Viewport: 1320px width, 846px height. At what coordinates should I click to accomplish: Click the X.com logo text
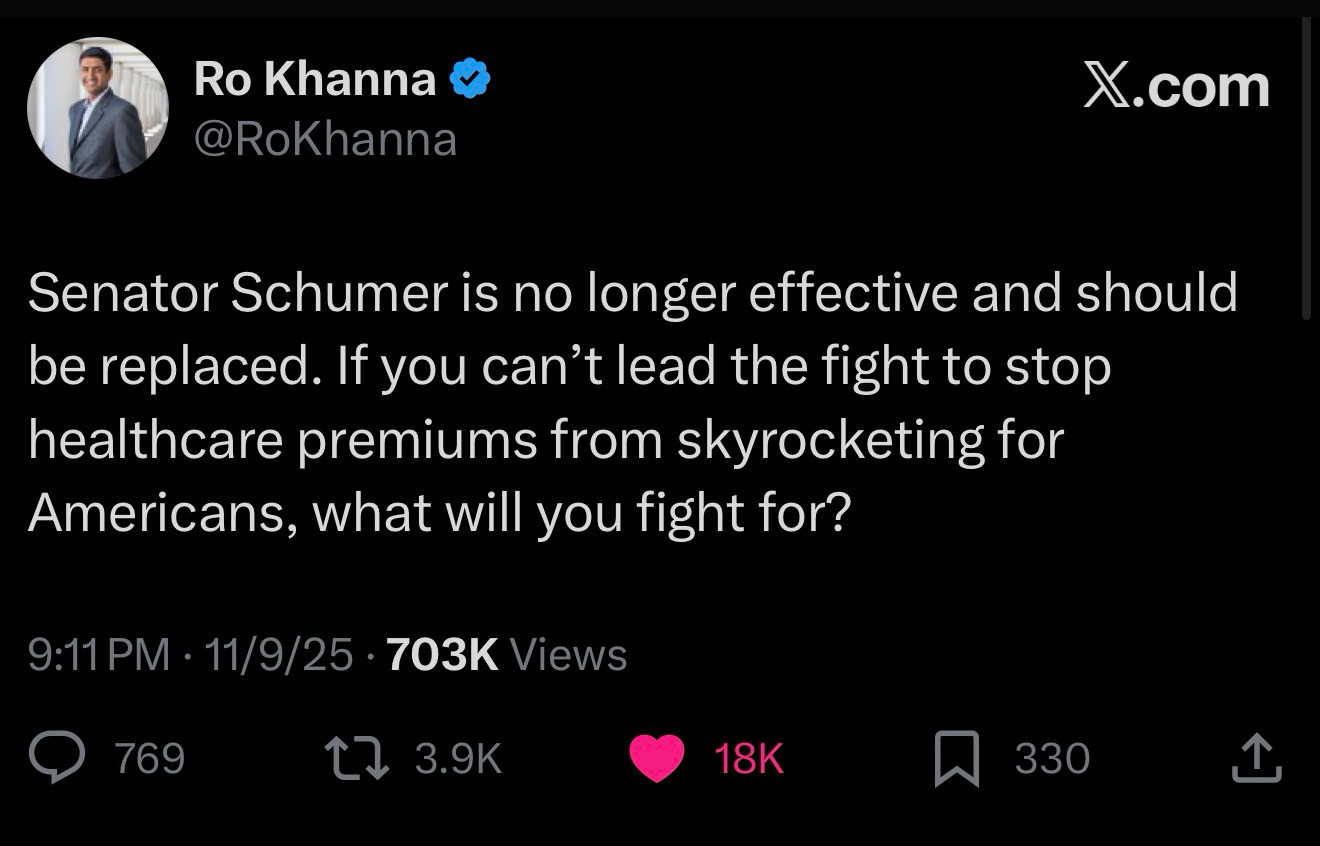1176,86
